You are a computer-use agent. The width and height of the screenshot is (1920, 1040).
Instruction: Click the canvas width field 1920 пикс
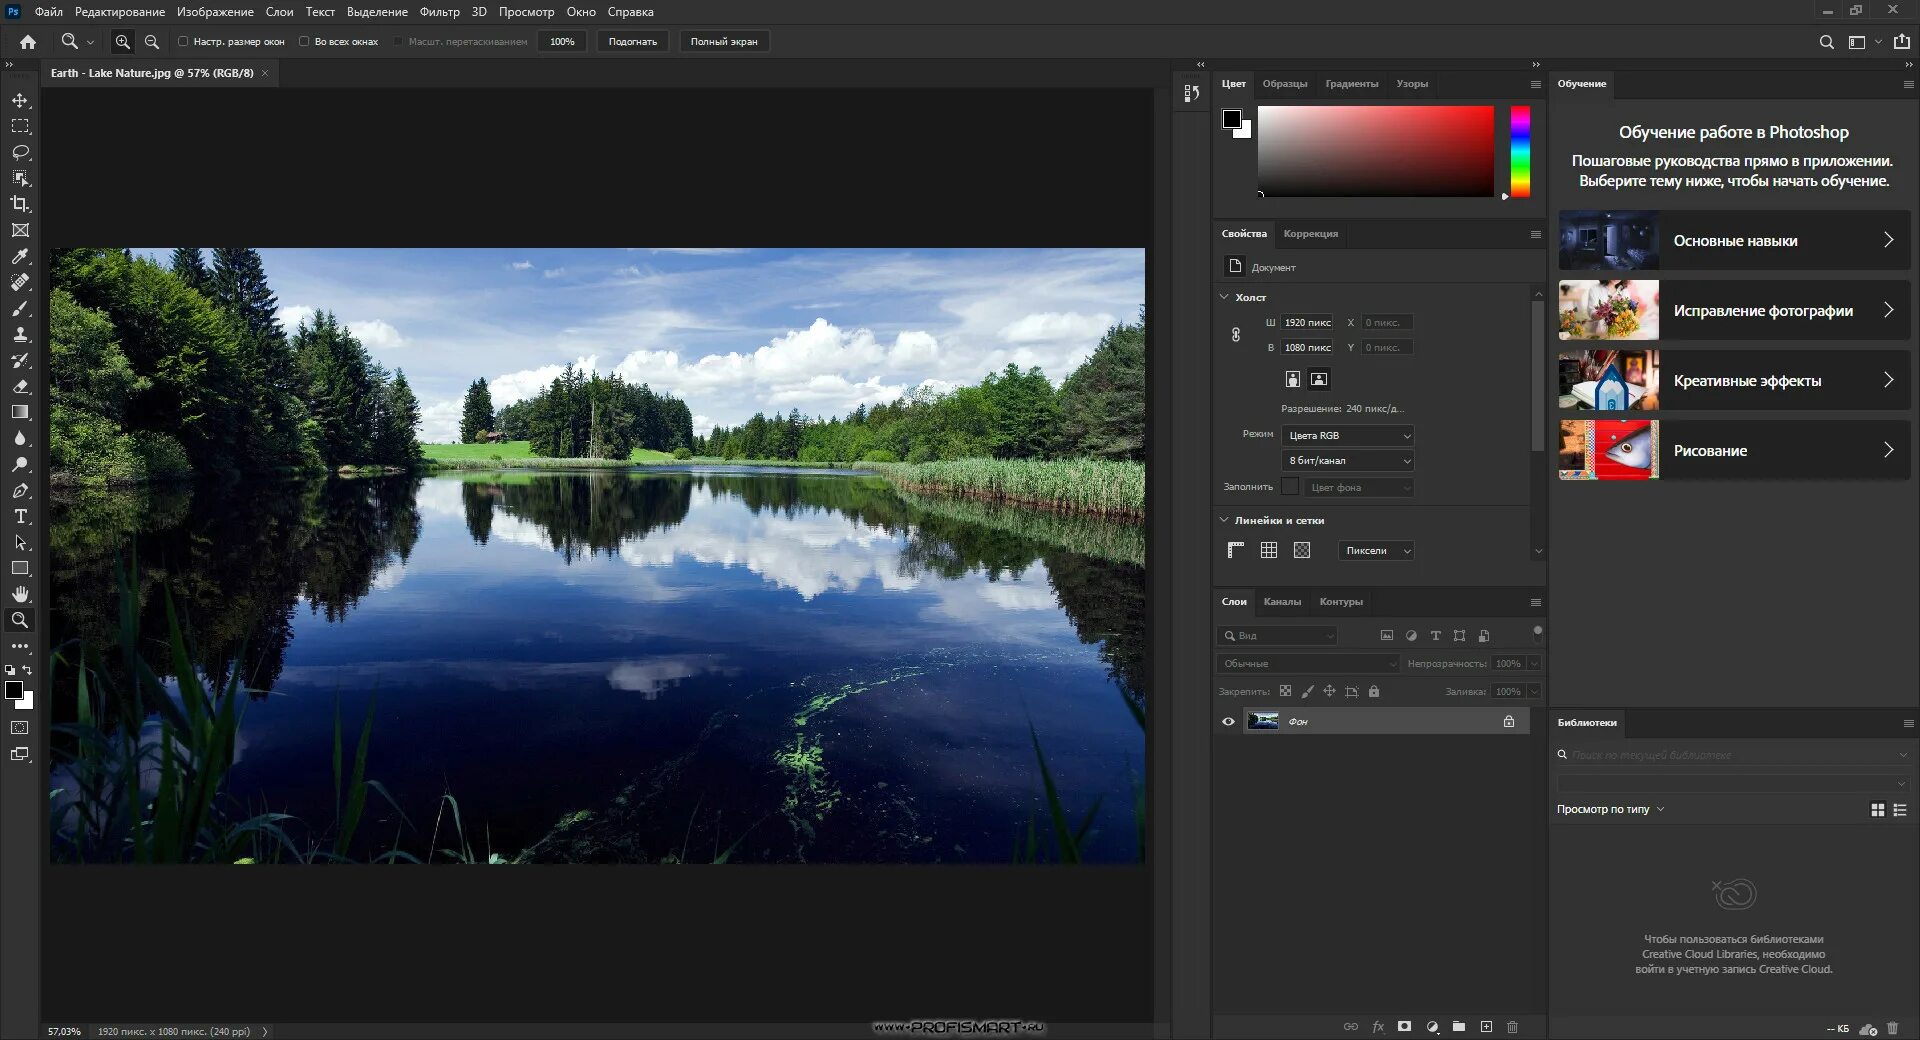pos(1307,323)
